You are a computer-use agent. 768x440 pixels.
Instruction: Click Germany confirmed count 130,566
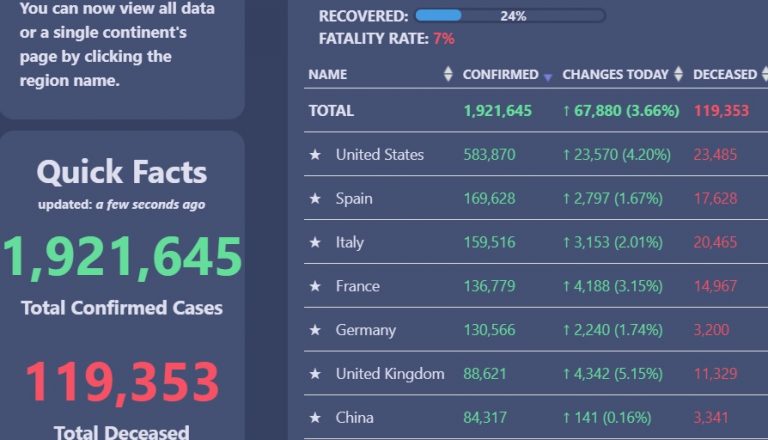coord(489,330)
